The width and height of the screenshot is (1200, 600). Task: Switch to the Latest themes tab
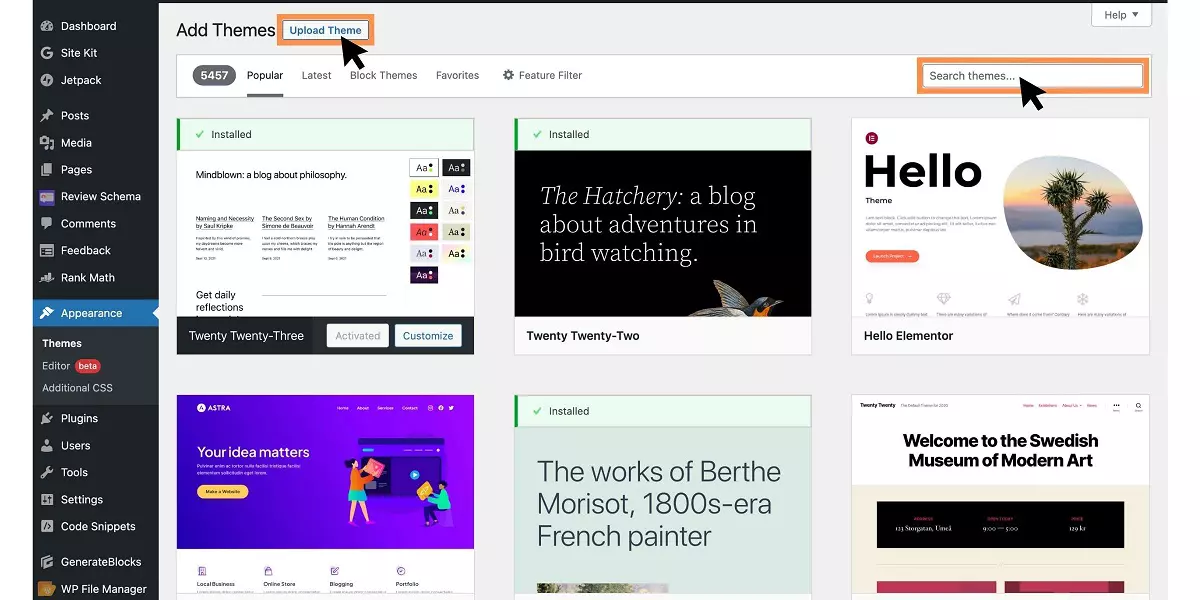316,75
